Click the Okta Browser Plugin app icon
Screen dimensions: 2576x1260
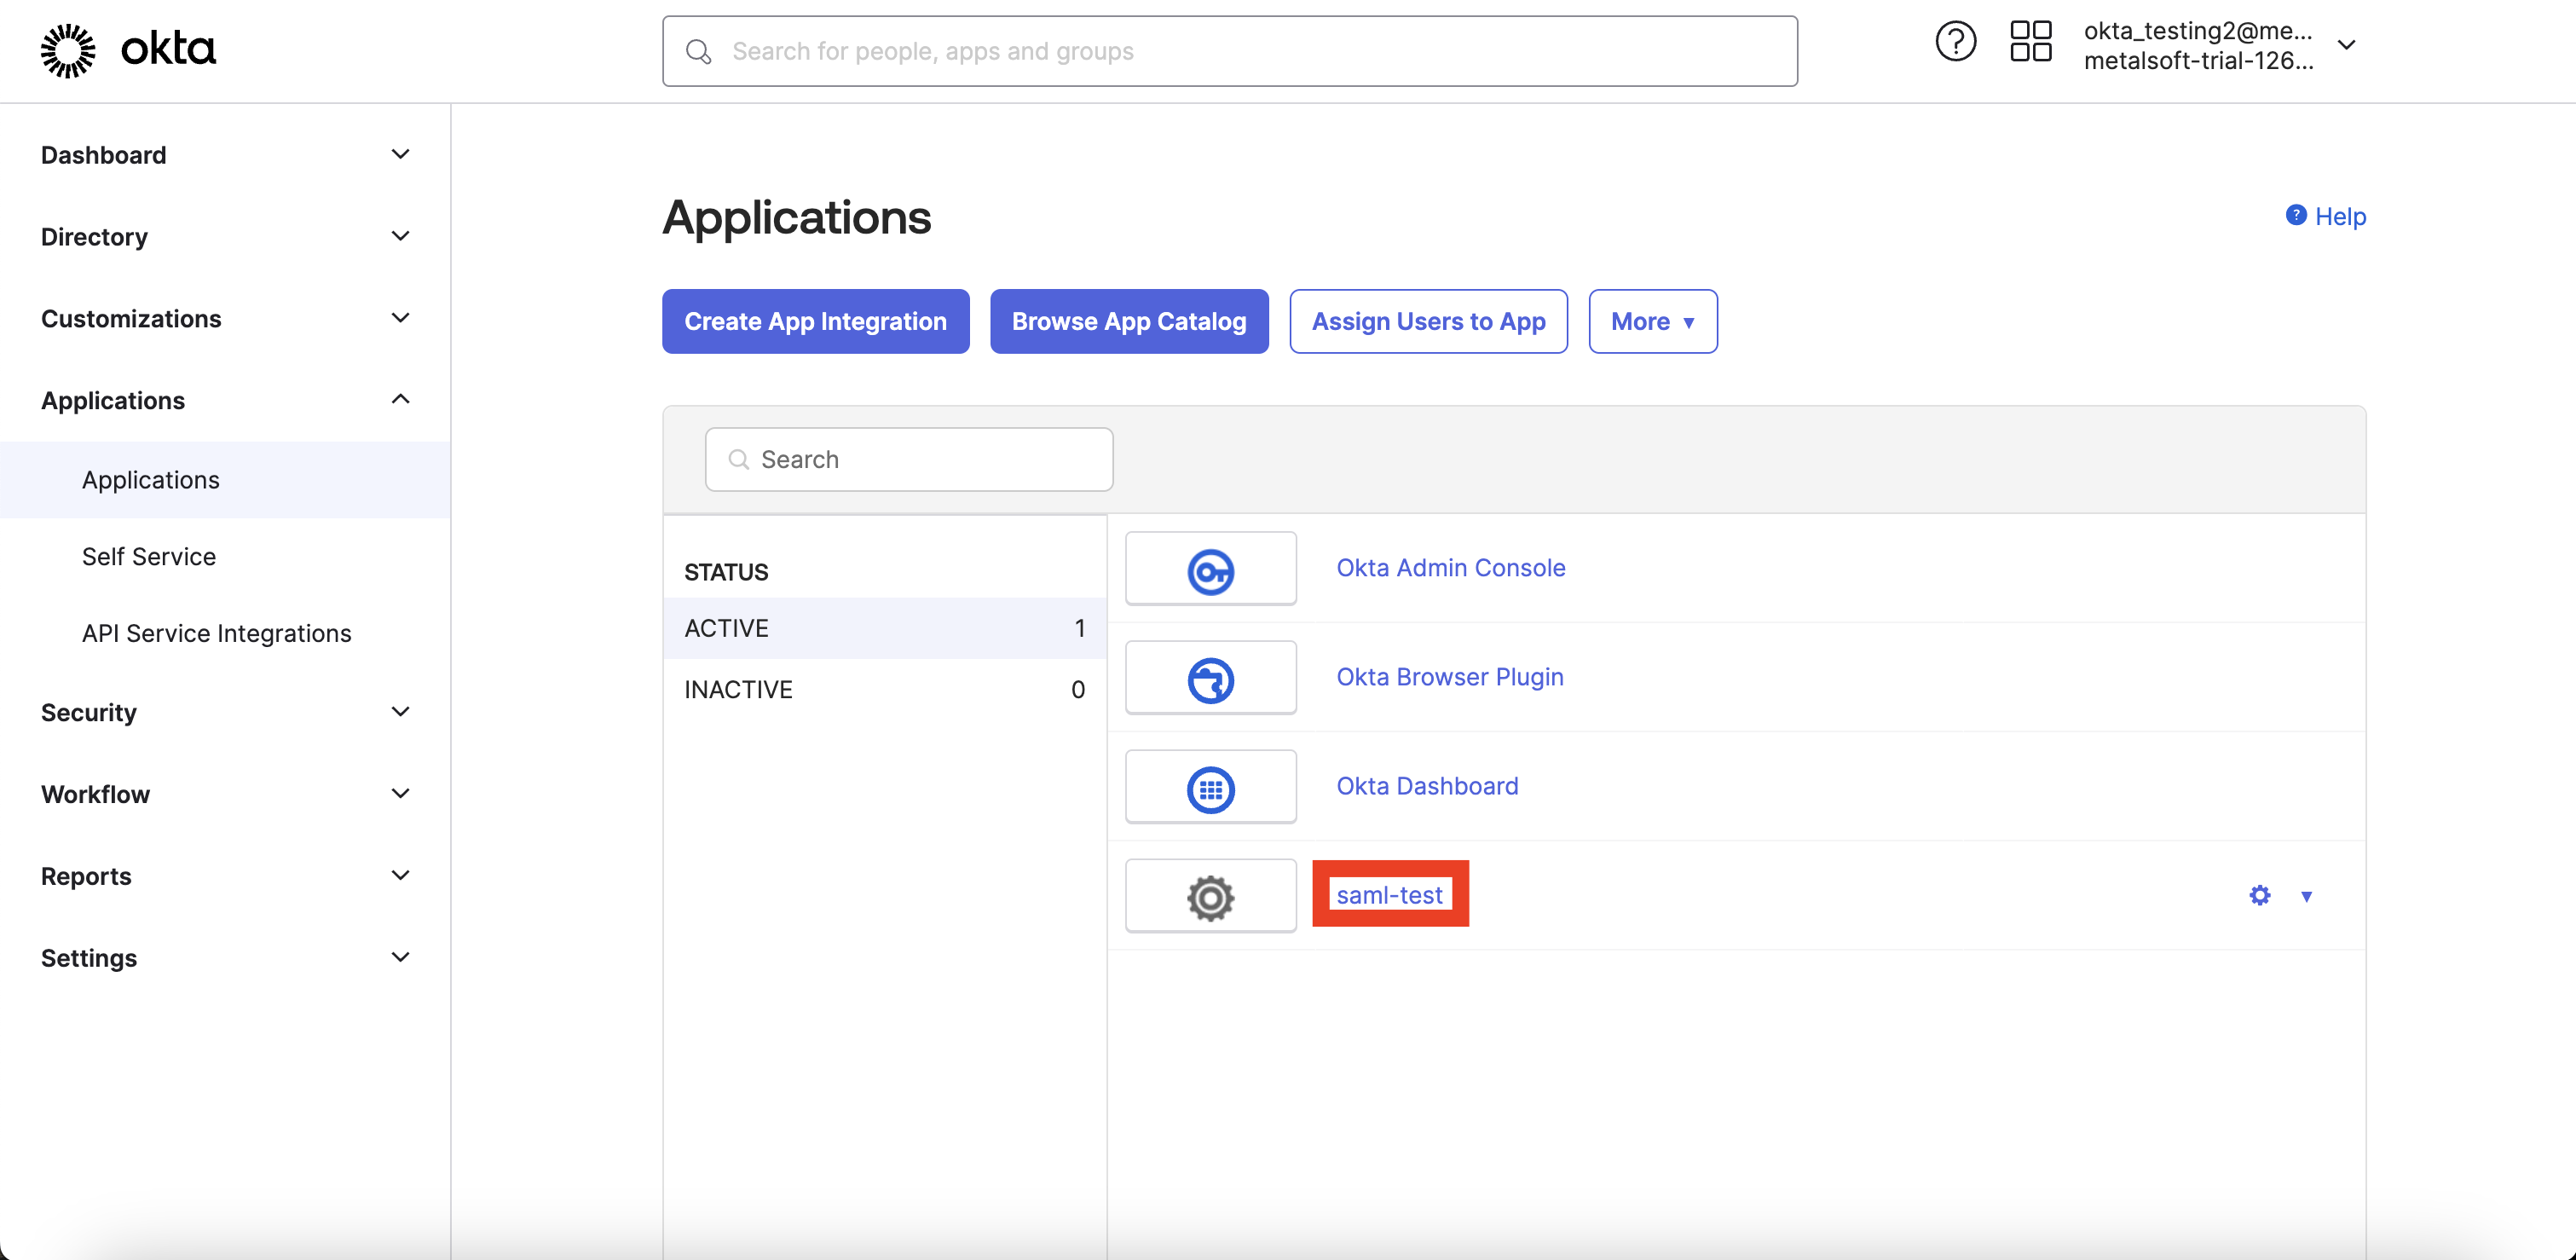(x=1210, y=678)
